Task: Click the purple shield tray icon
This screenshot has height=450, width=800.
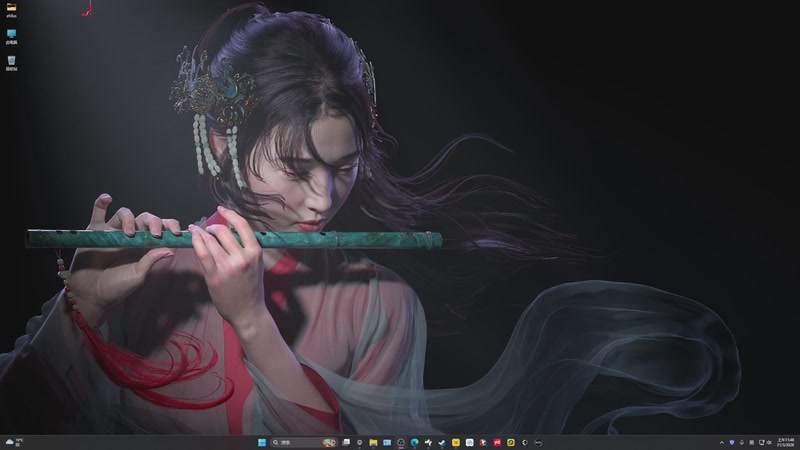Action: 732,442
